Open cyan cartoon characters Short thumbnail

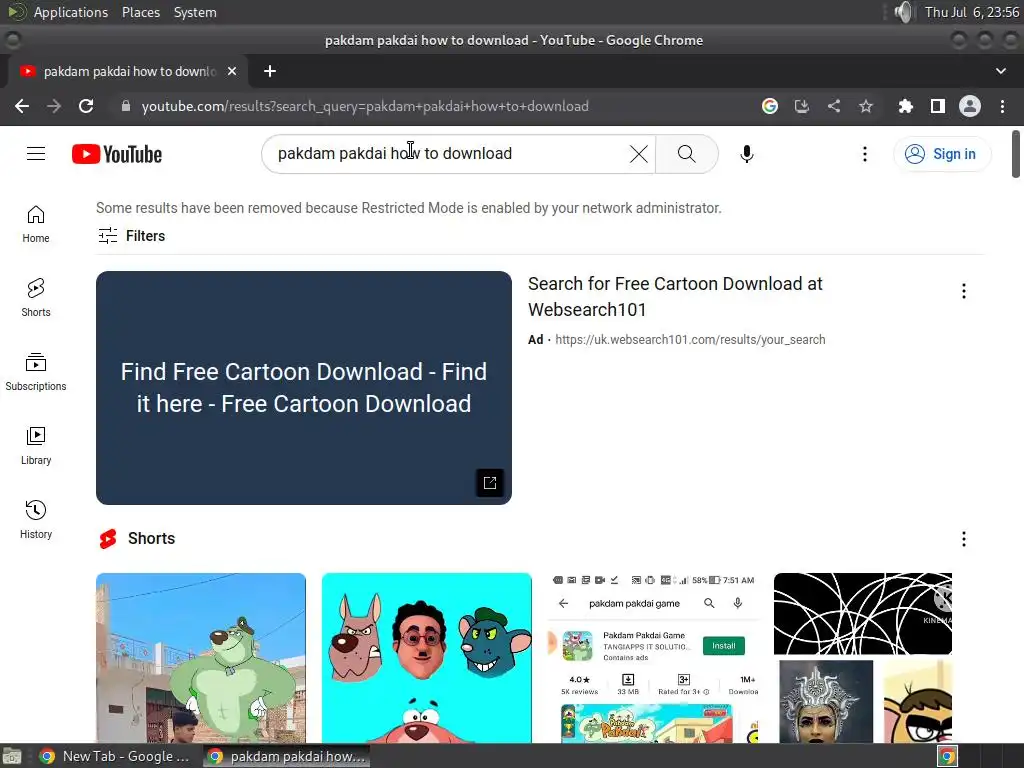[x=426, y=658]
